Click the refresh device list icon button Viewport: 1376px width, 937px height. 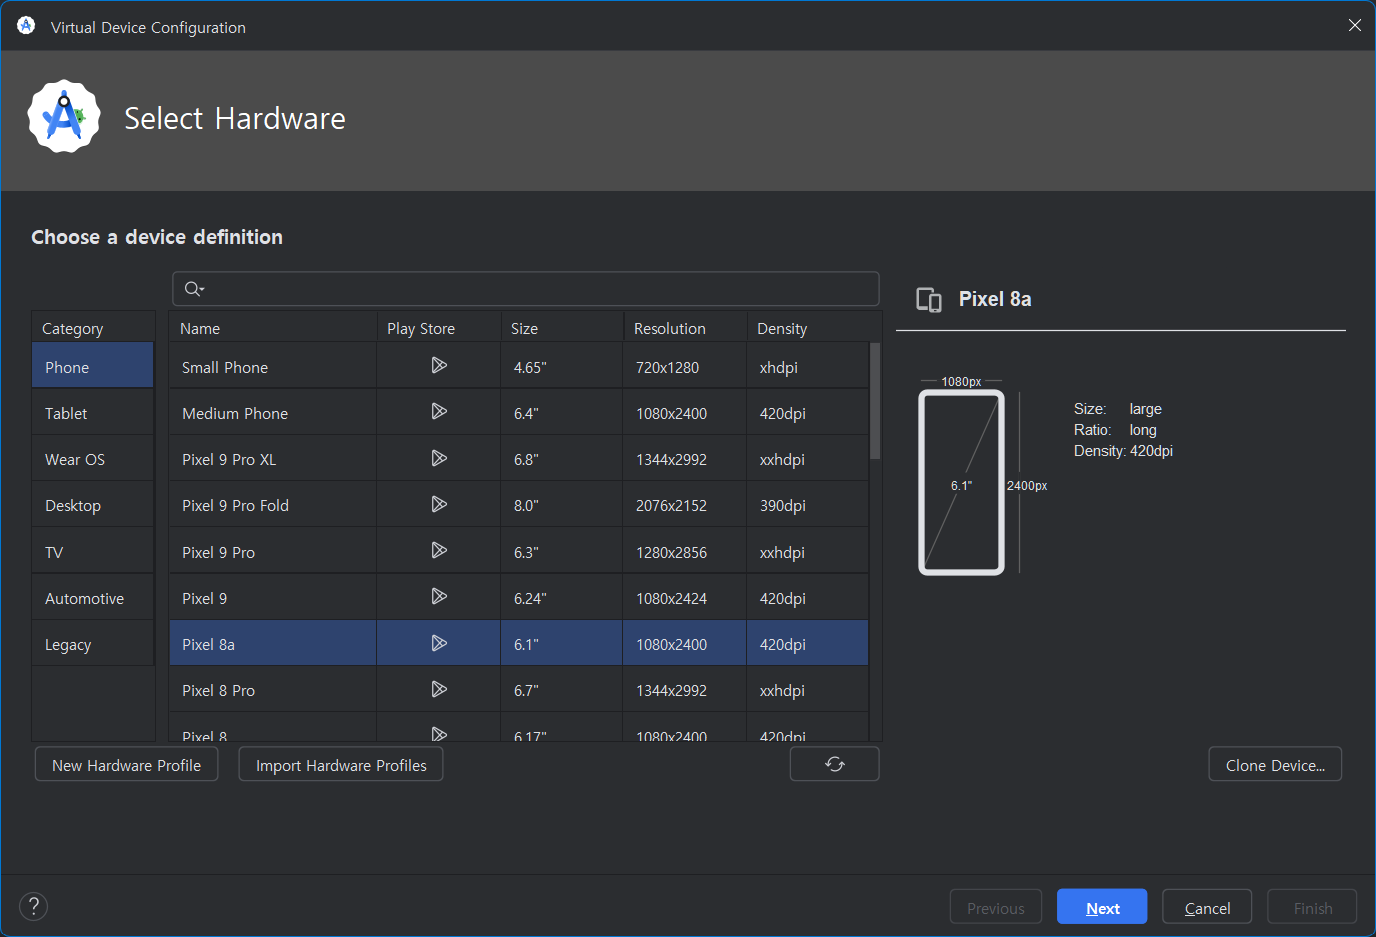click(834, 764)
